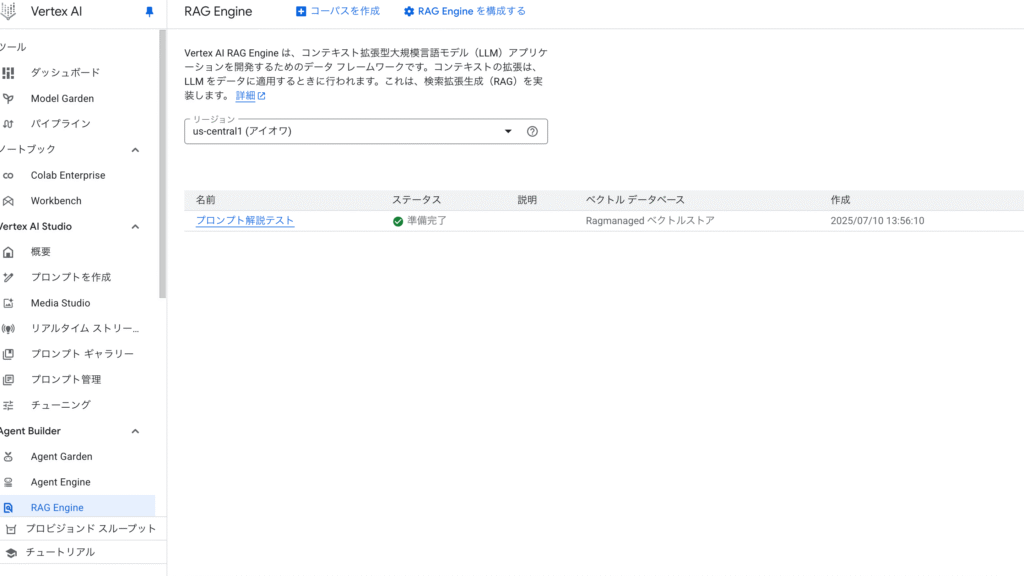The height and width of the screenshot is (576, 1024).
Task: Click the Model Garden sprout icon
Action: (8, 99)
